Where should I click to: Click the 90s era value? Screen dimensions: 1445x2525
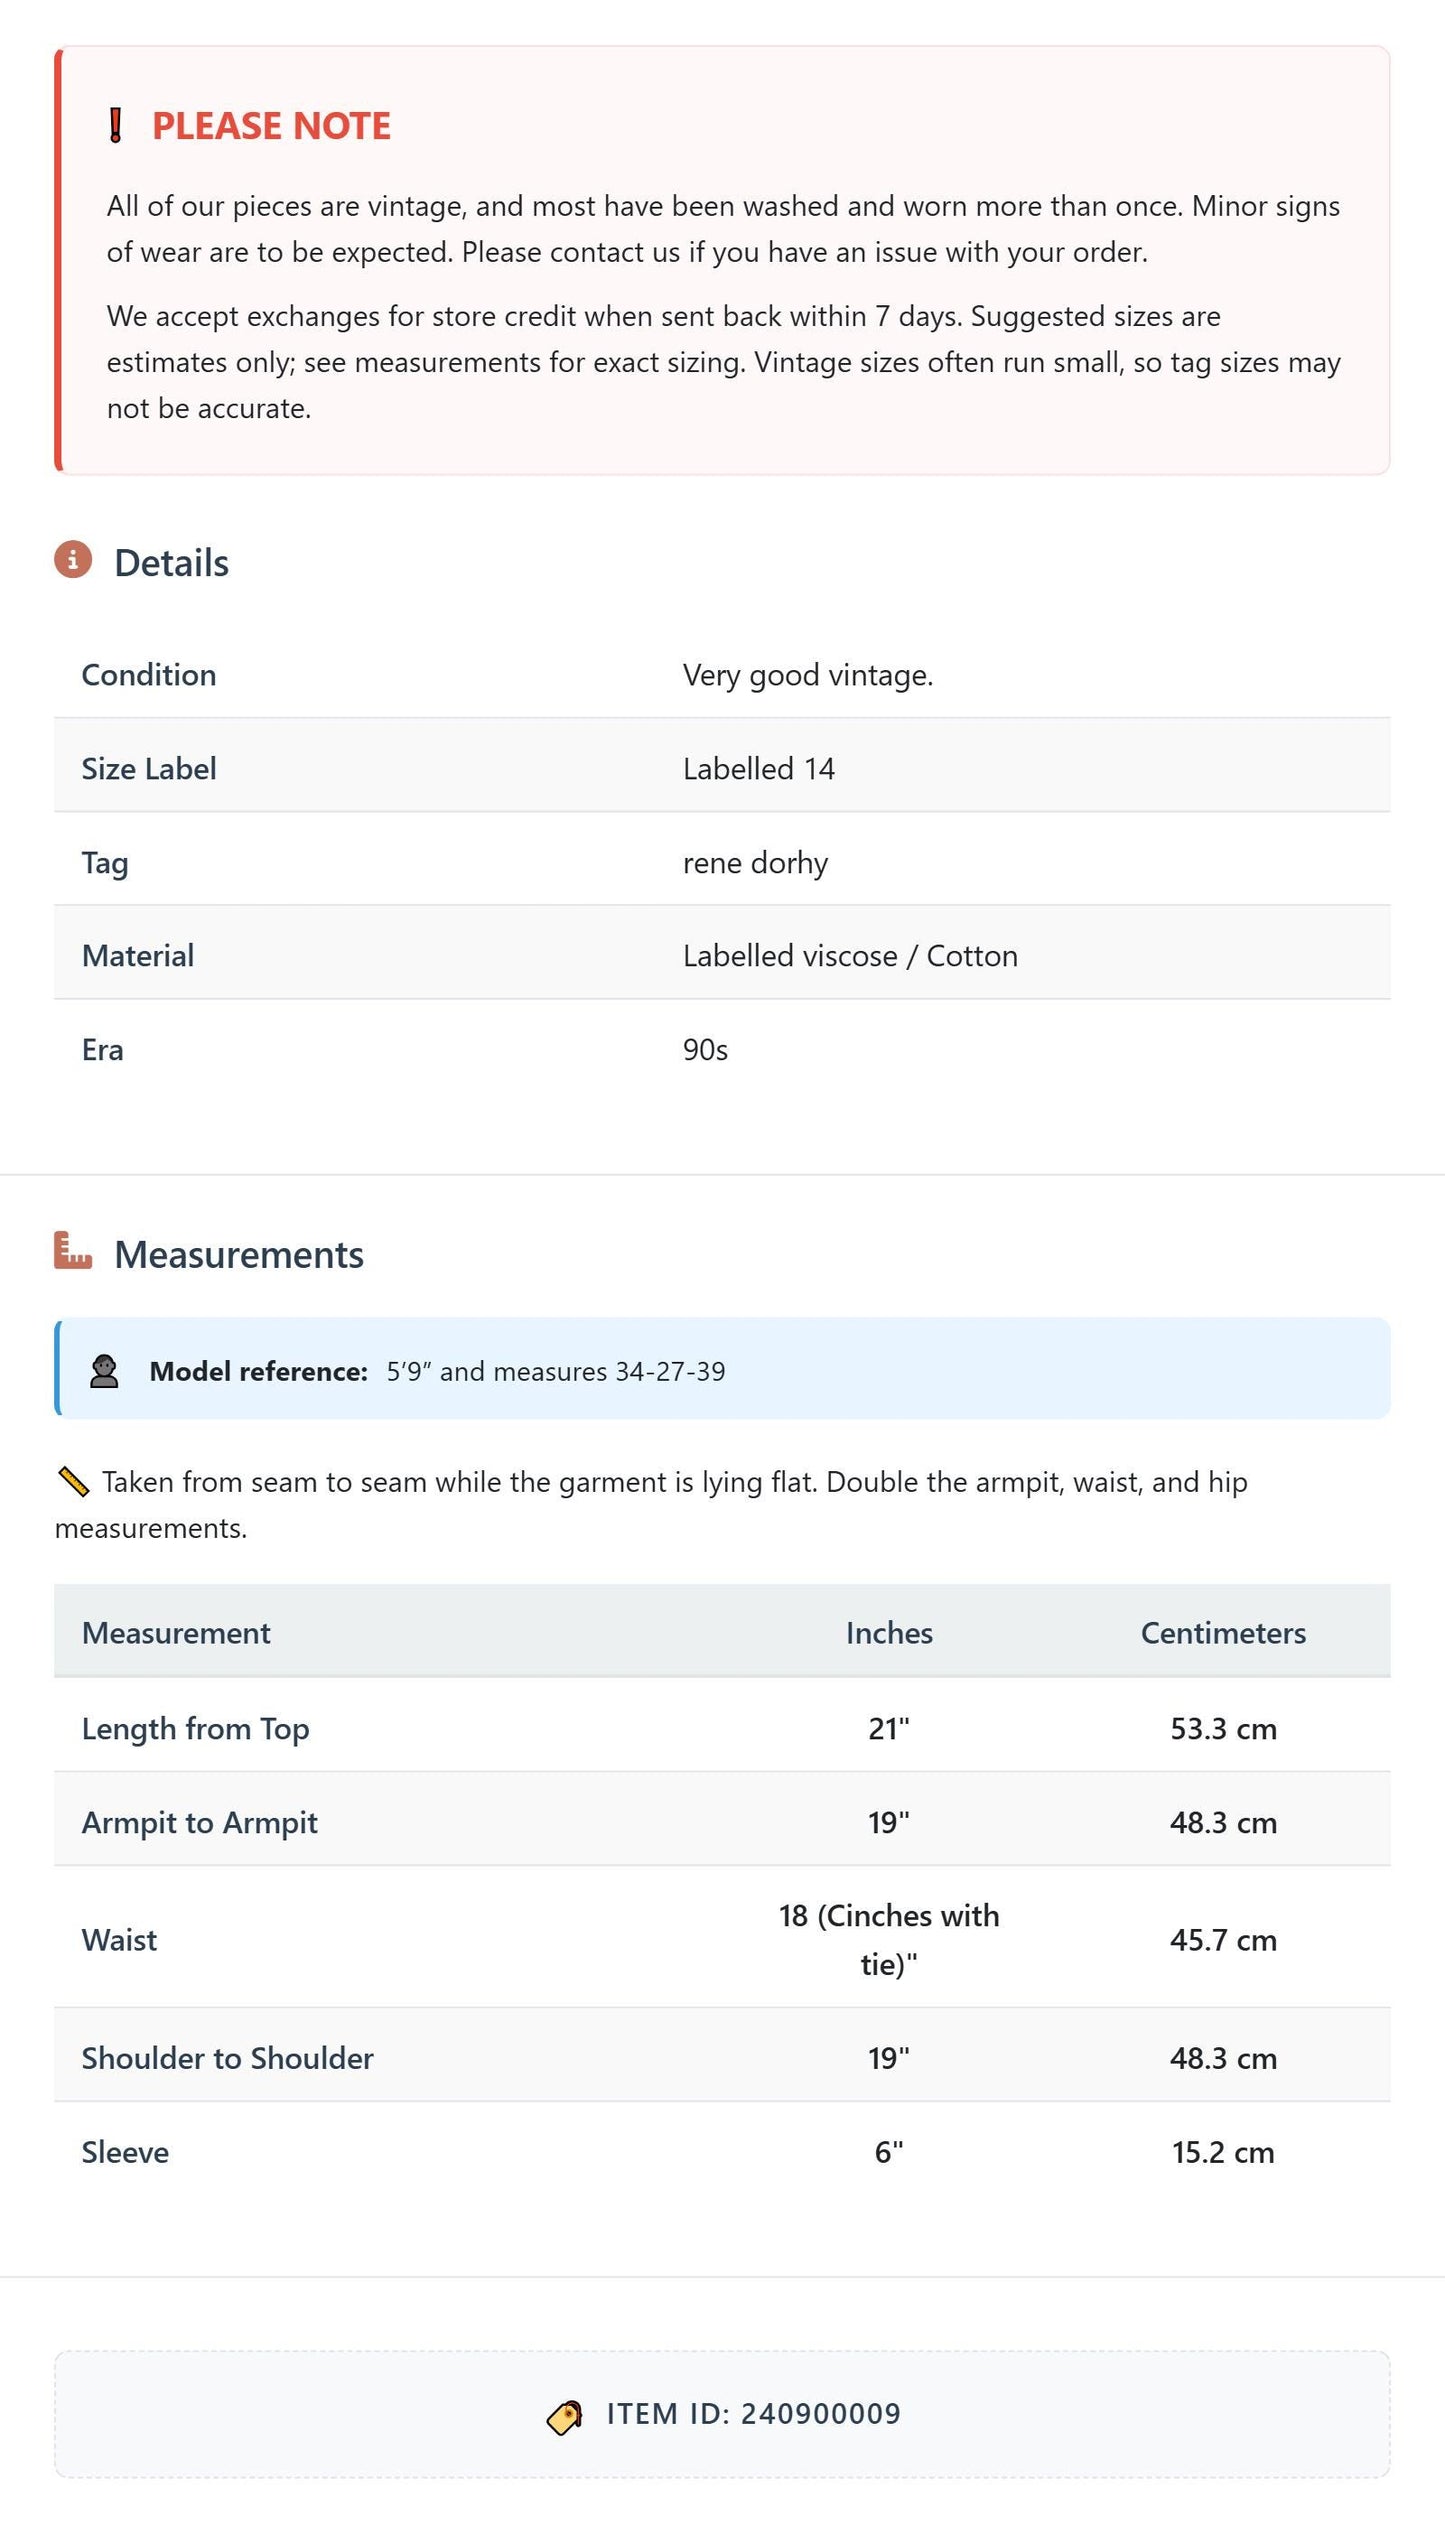point(705,1050)
